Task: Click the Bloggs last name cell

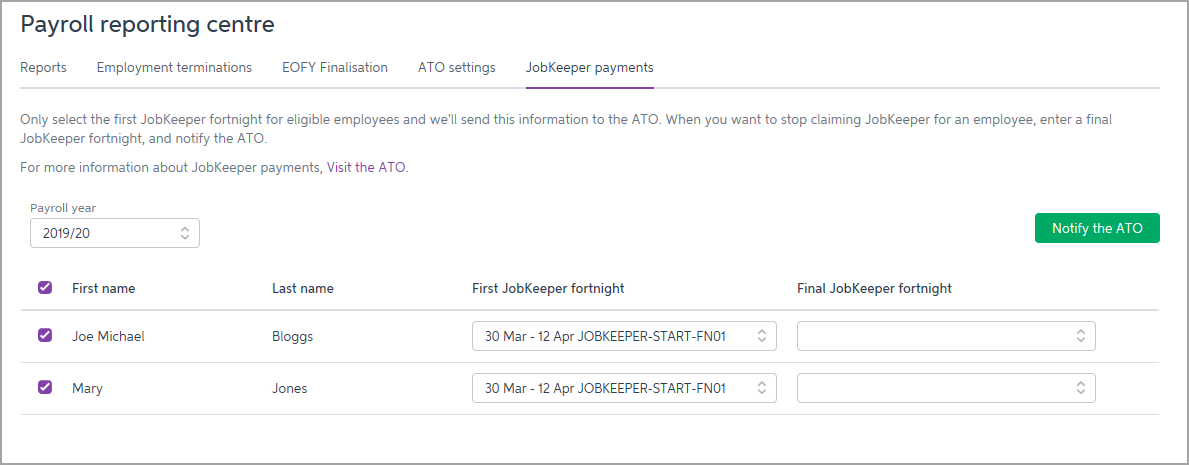Action: 293,337
